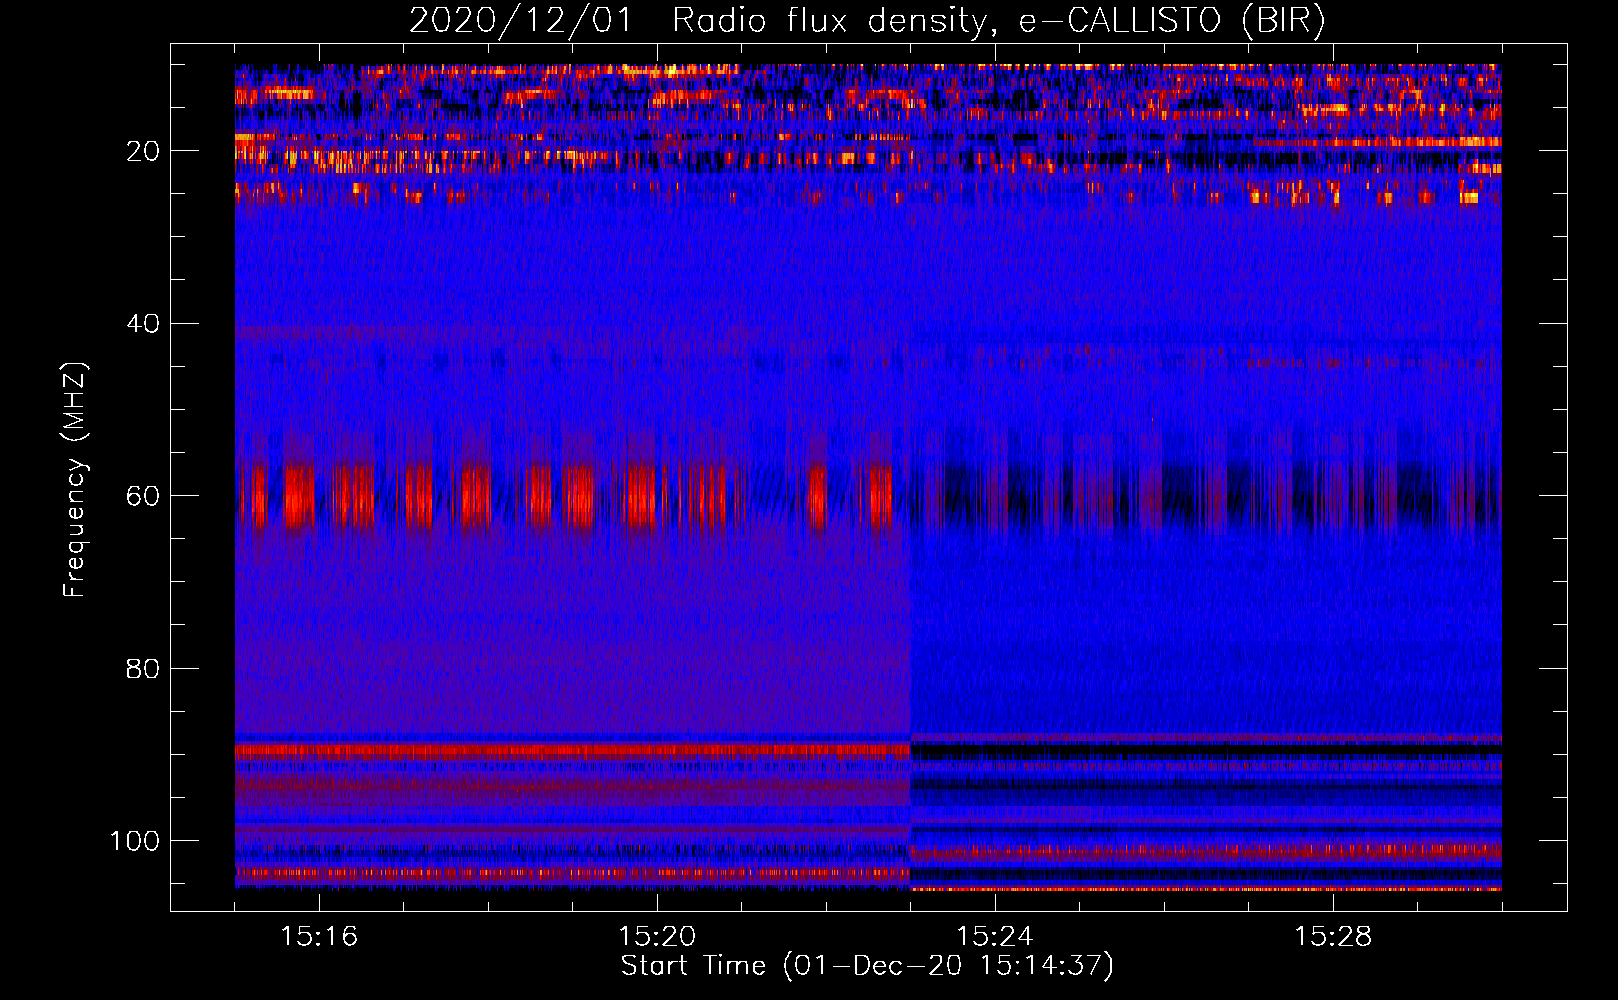Viewport: 1618px width, 1000px height.
Task: Click the 40 MHz tick label
Action: (143, 323)
